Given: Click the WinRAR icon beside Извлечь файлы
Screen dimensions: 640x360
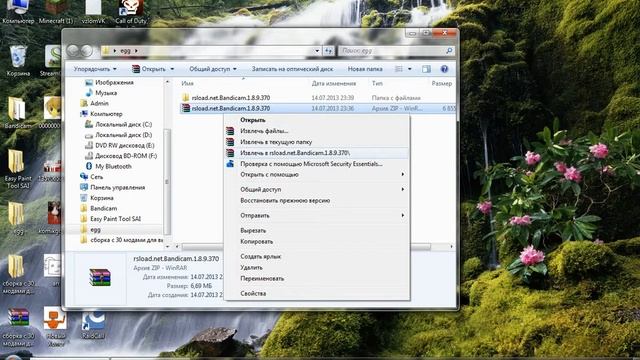Looking at the screenshot, I should tap(230, 131).
